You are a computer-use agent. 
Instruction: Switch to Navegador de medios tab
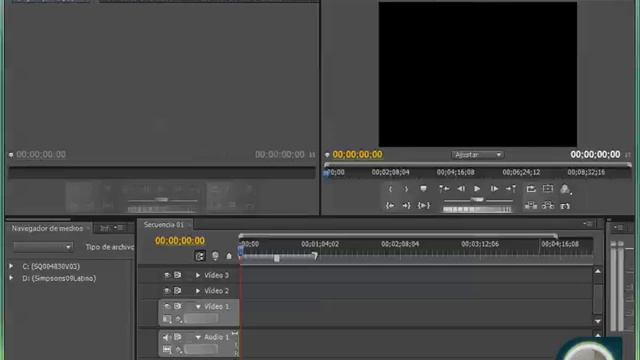[47, 229]
